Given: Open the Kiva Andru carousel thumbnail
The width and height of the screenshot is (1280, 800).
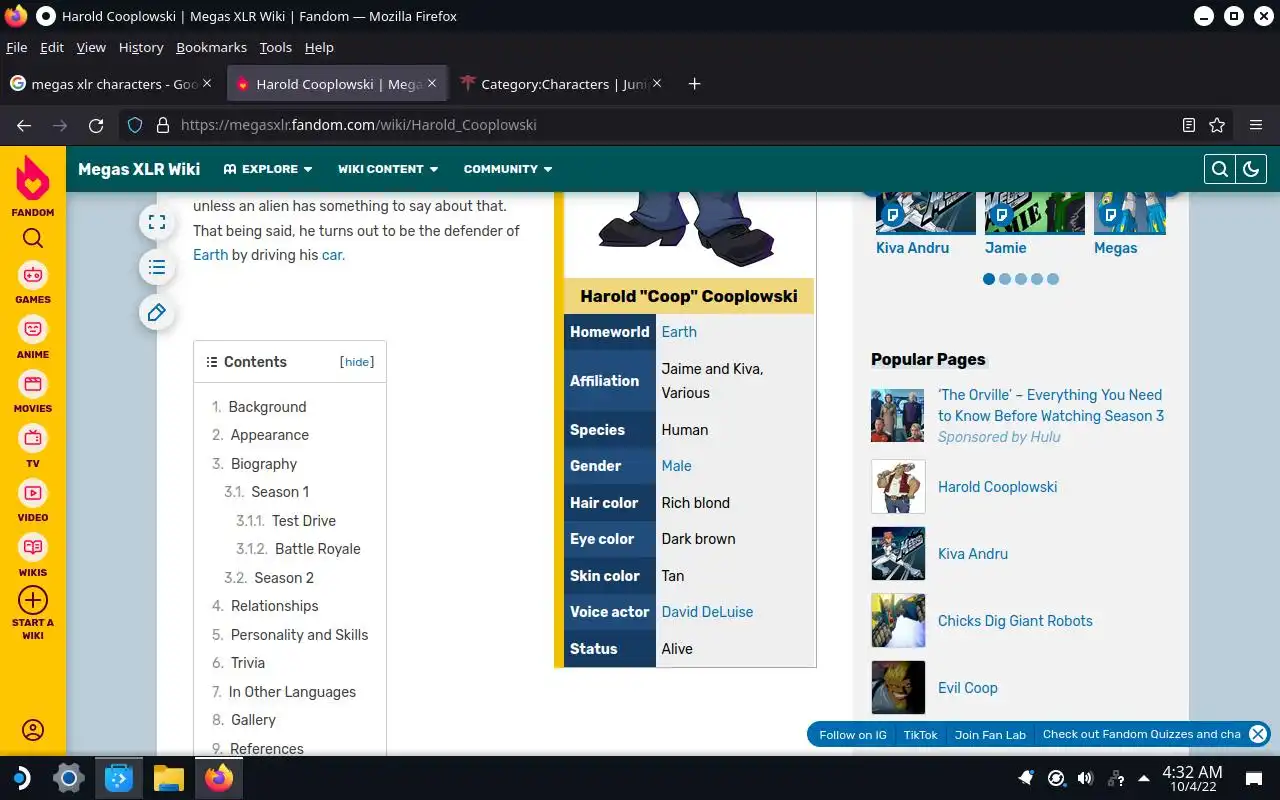Looking at the screenshot, I should tap(925, 212).
